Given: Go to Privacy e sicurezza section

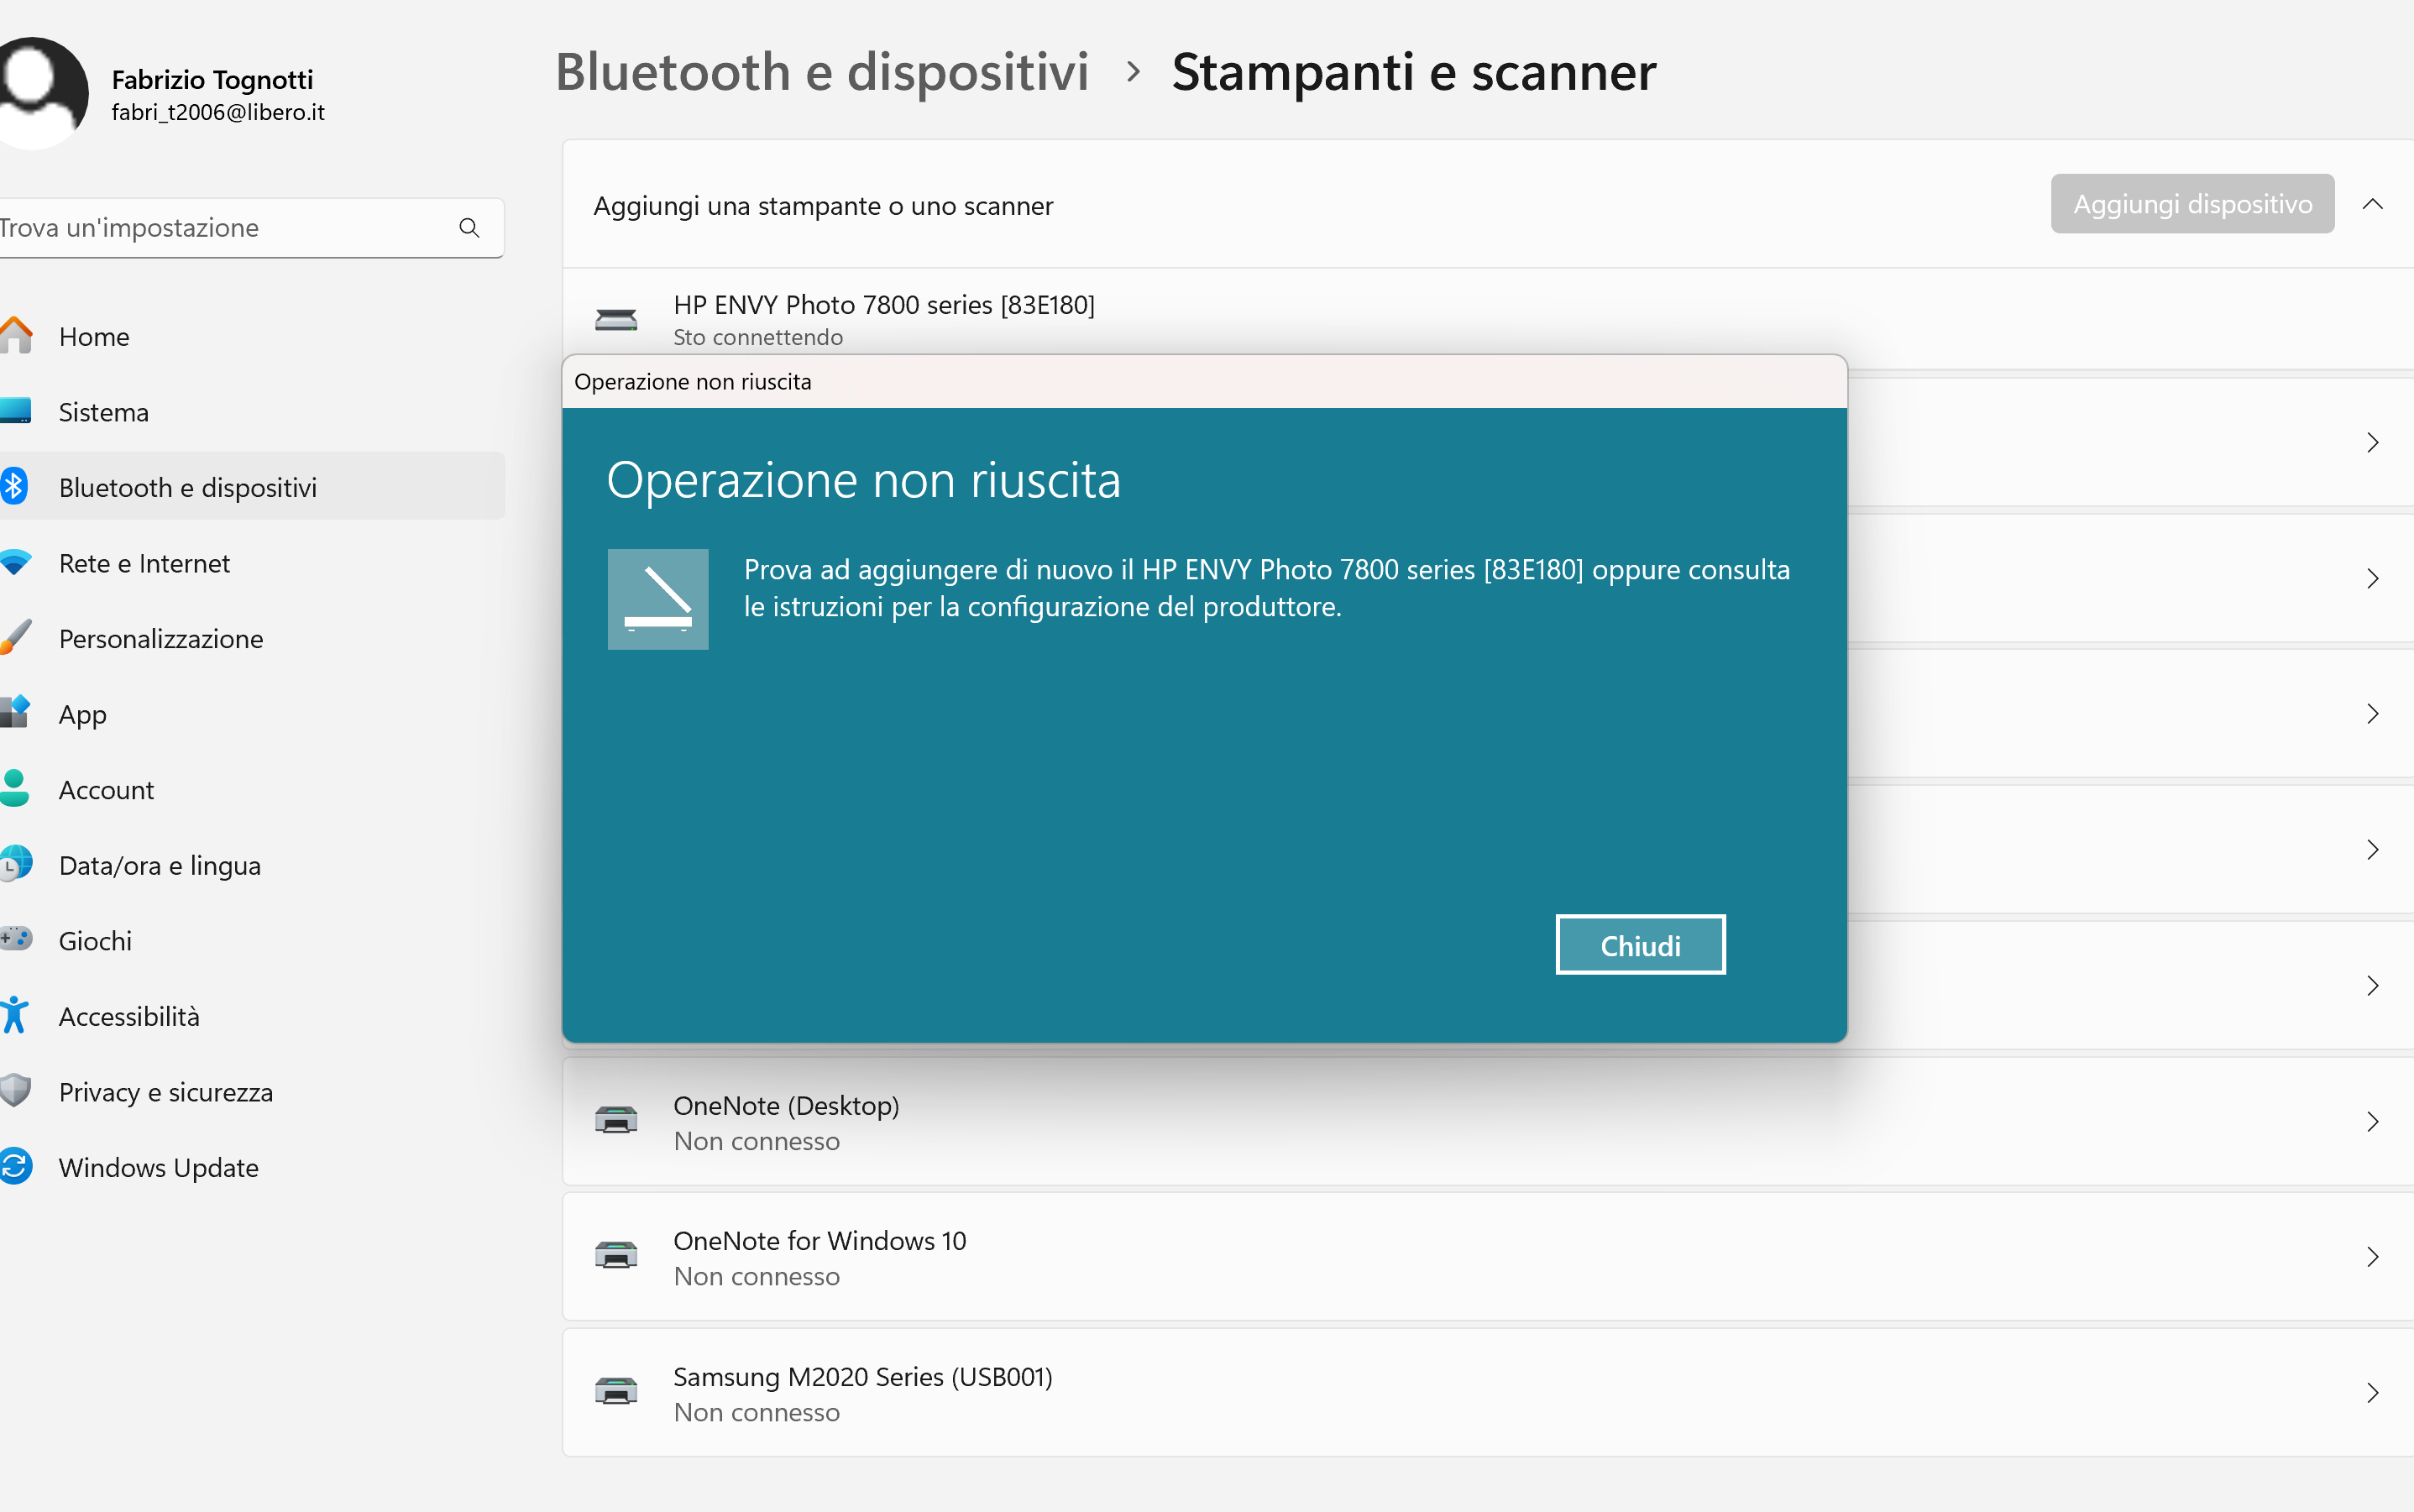Looking at the screenshot, I should coord(165,1092).
